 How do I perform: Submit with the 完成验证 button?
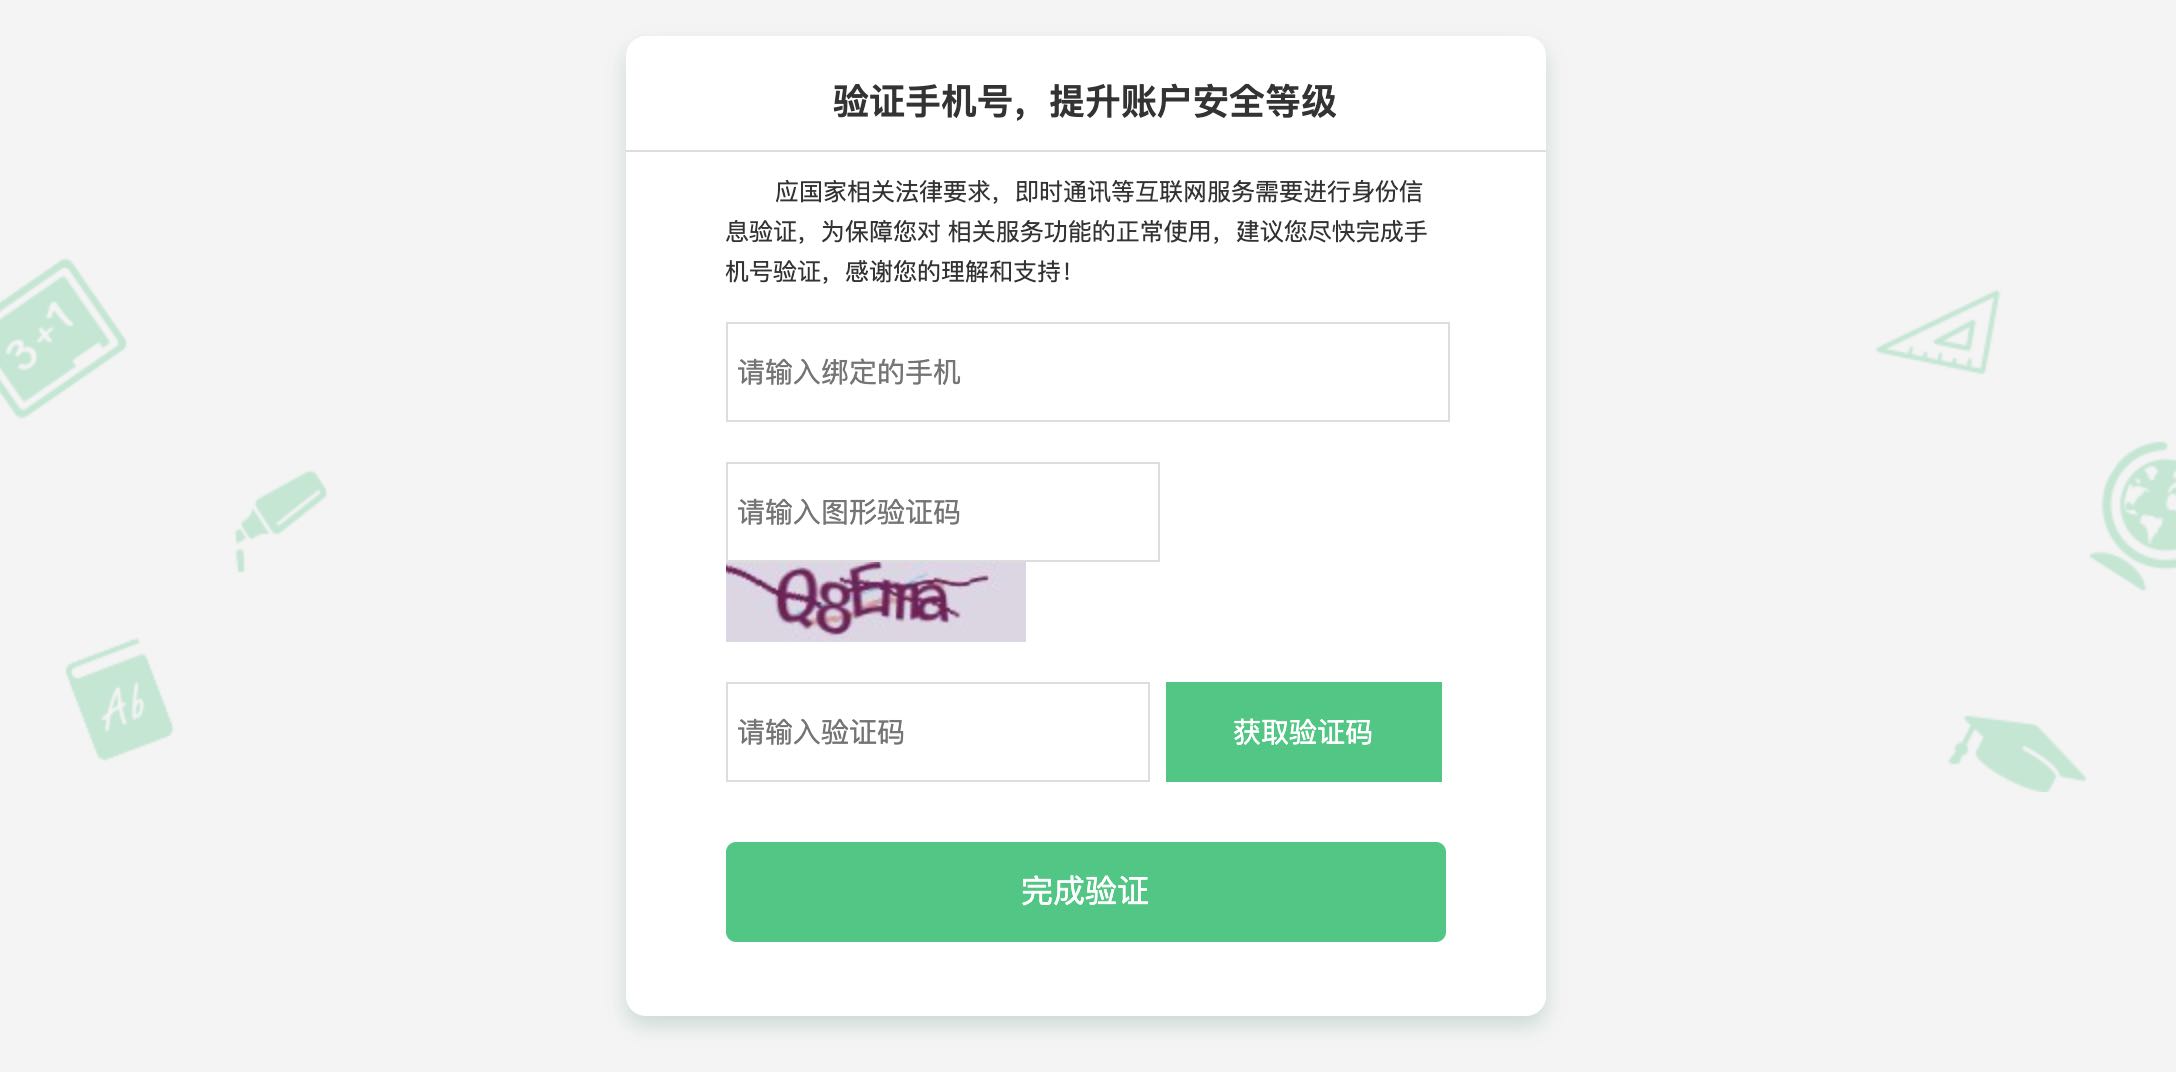pyautogui.click(x=1085, y=891)
